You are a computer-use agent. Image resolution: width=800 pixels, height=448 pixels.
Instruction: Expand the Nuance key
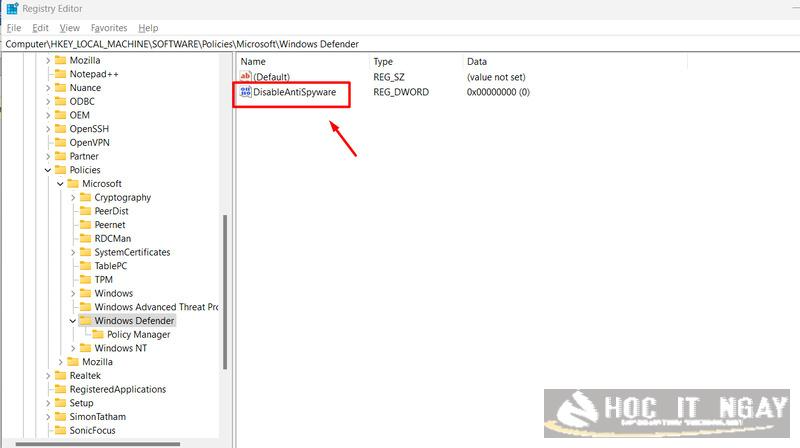pyautogui.click(x=48, y=88)
